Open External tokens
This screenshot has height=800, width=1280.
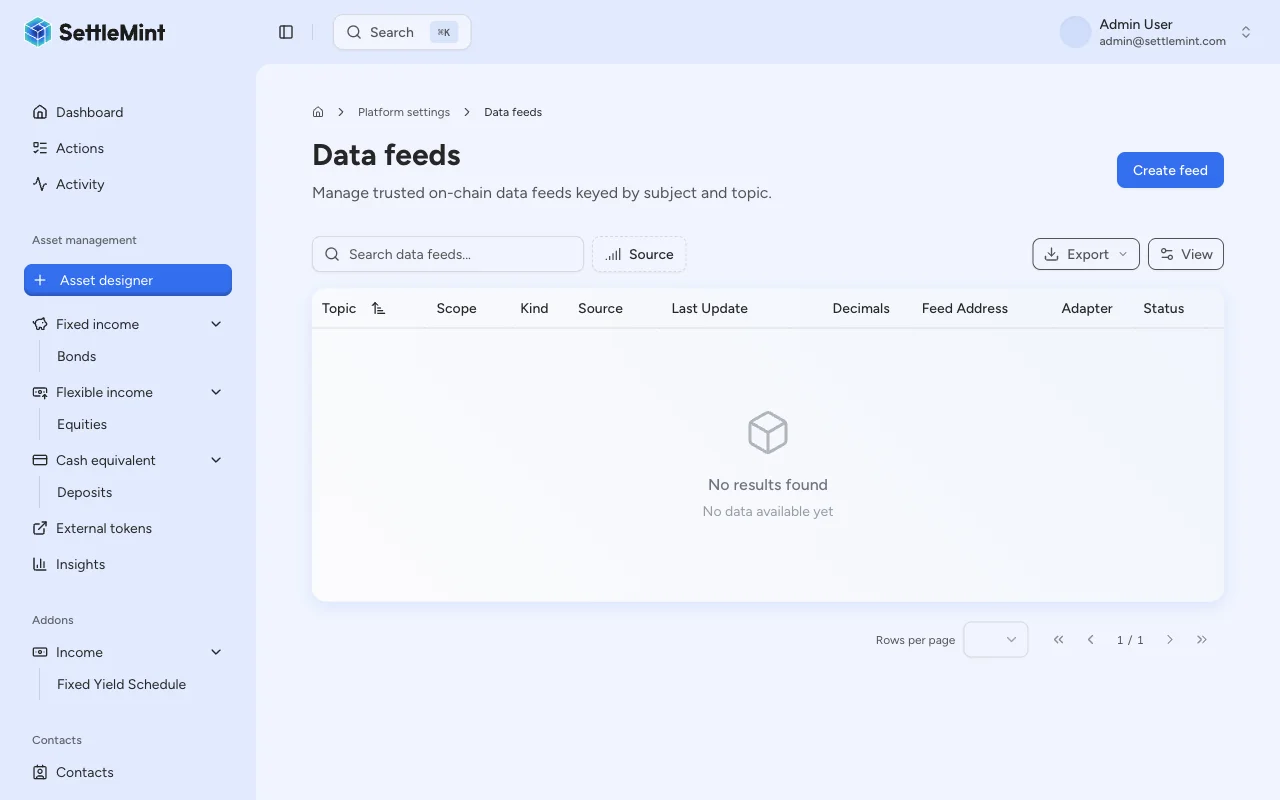tap(104, 528)
